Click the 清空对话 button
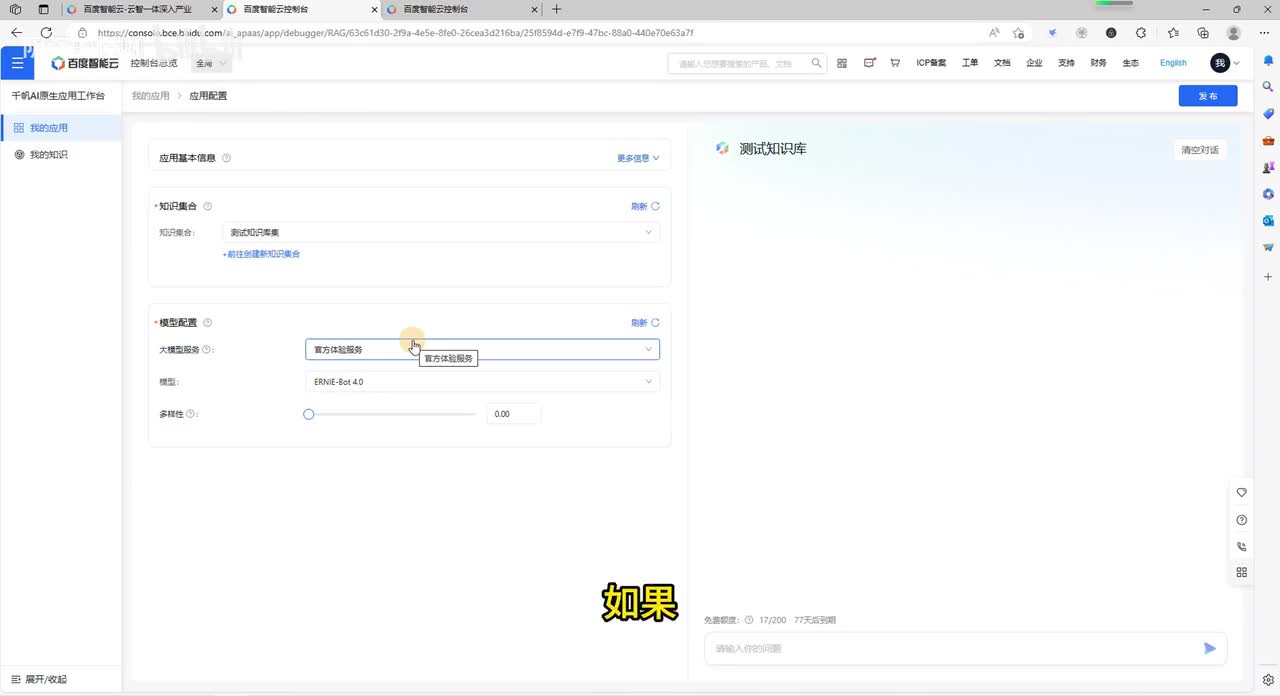 pos(1199,150)
